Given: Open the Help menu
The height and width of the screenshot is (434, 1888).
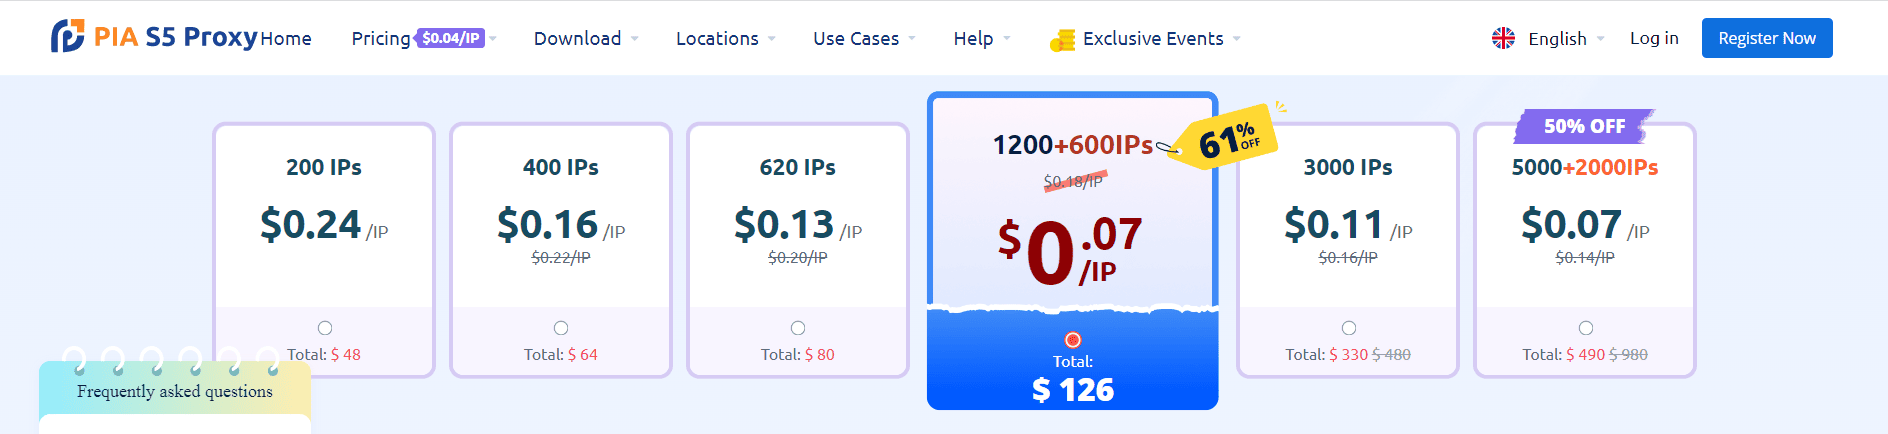Looking at the screenshot, I should pos(981,38).
